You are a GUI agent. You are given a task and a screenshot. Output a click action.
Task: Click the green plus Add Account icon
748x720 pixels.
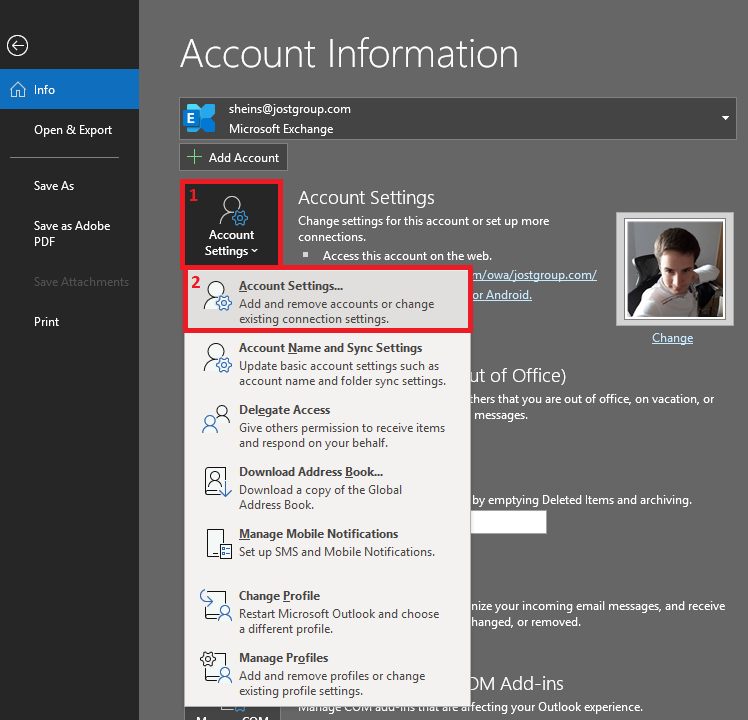194,157
